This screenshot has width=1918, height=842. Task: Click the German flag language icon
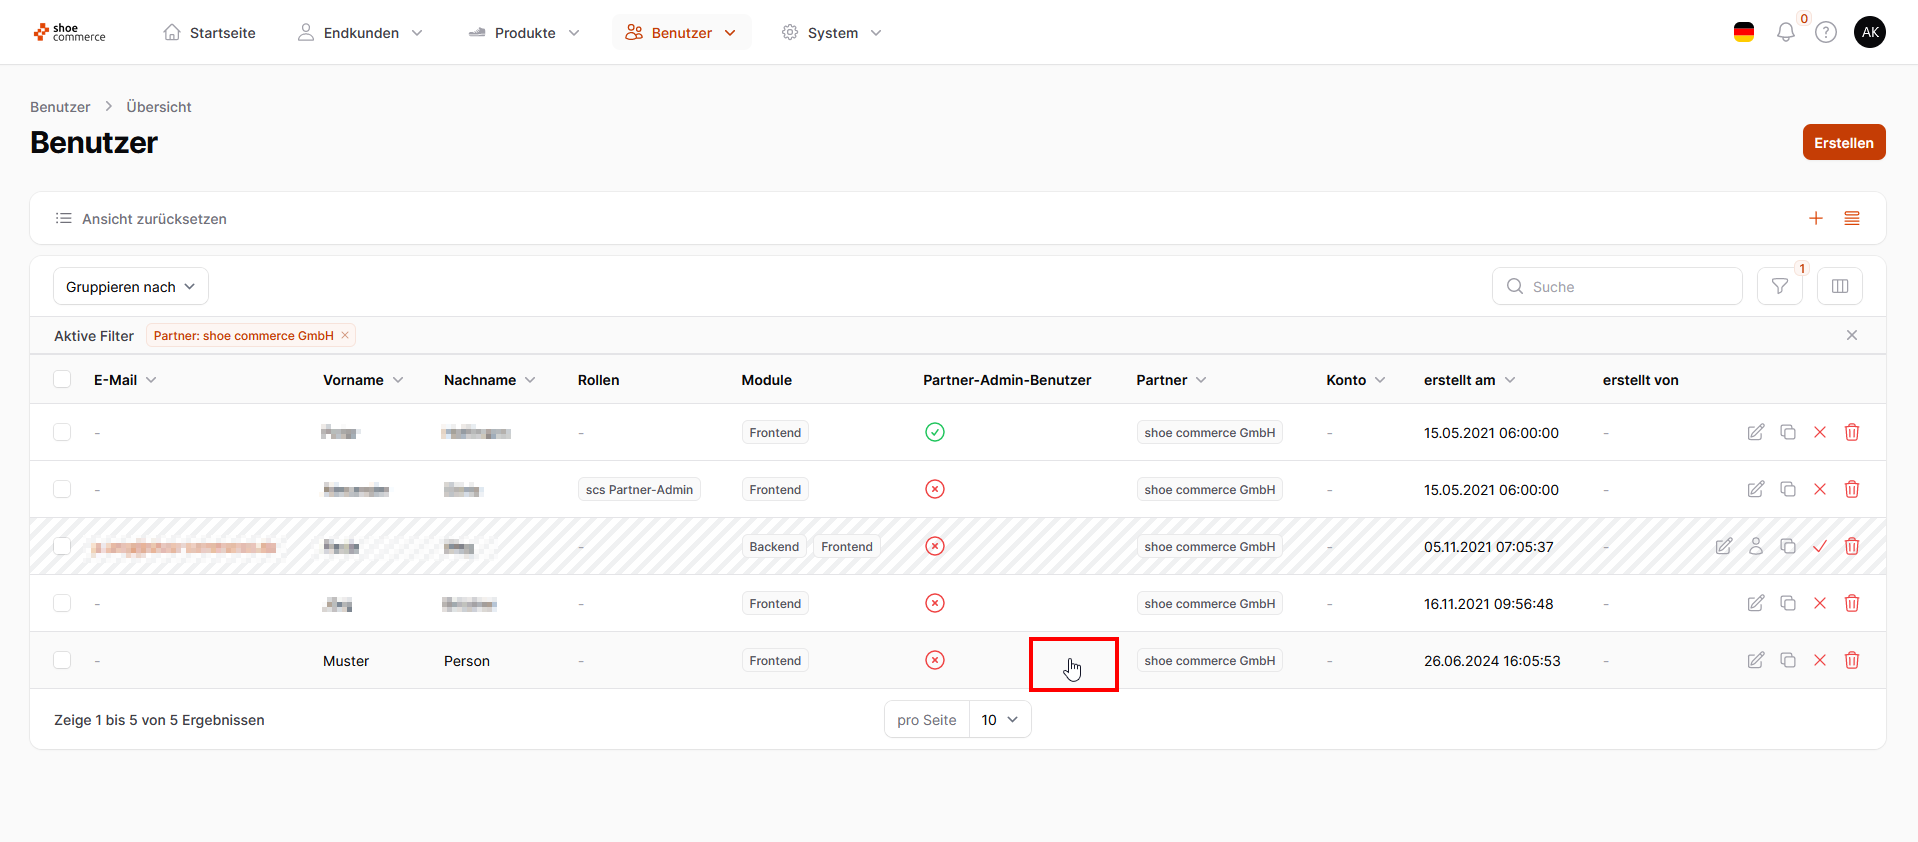tap(1744, 32)
